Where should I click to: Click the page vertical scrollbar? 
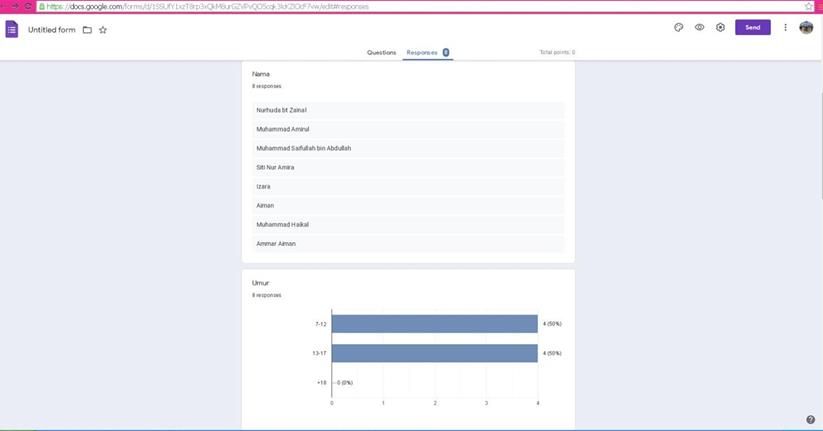[x=820, y=145]
